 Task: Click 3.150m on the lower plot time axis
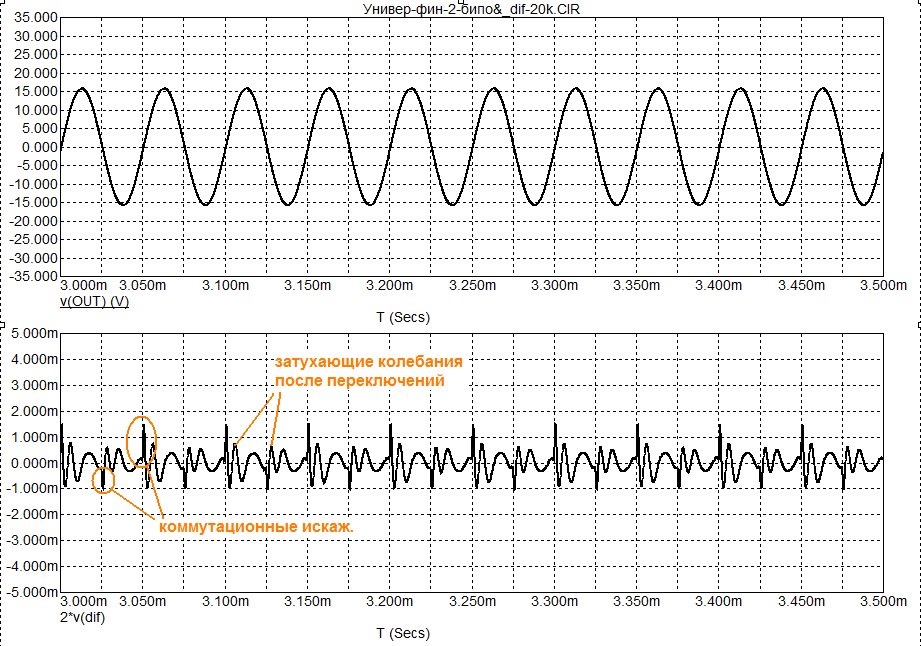(307, 601)
